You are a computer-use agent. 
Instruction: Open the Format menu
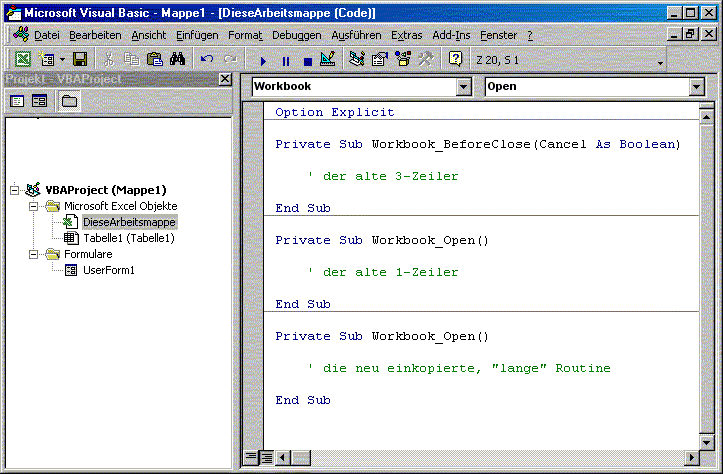[245, 35]
